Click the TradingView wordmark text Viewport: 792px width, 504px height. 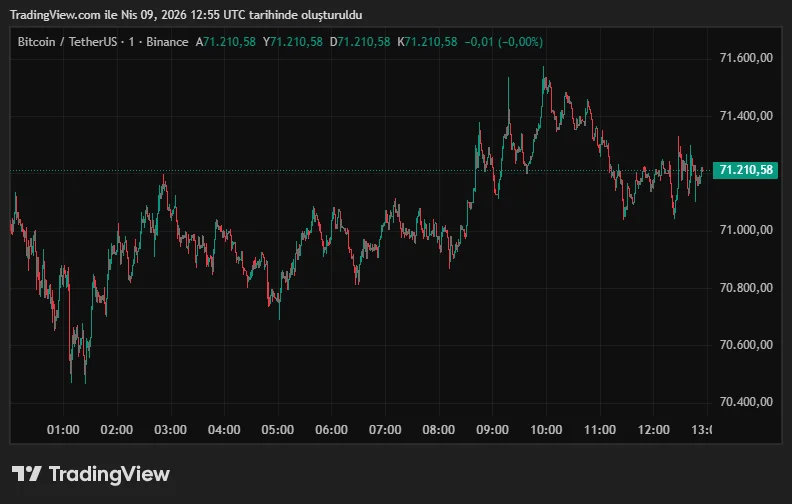tap(109, 474)
